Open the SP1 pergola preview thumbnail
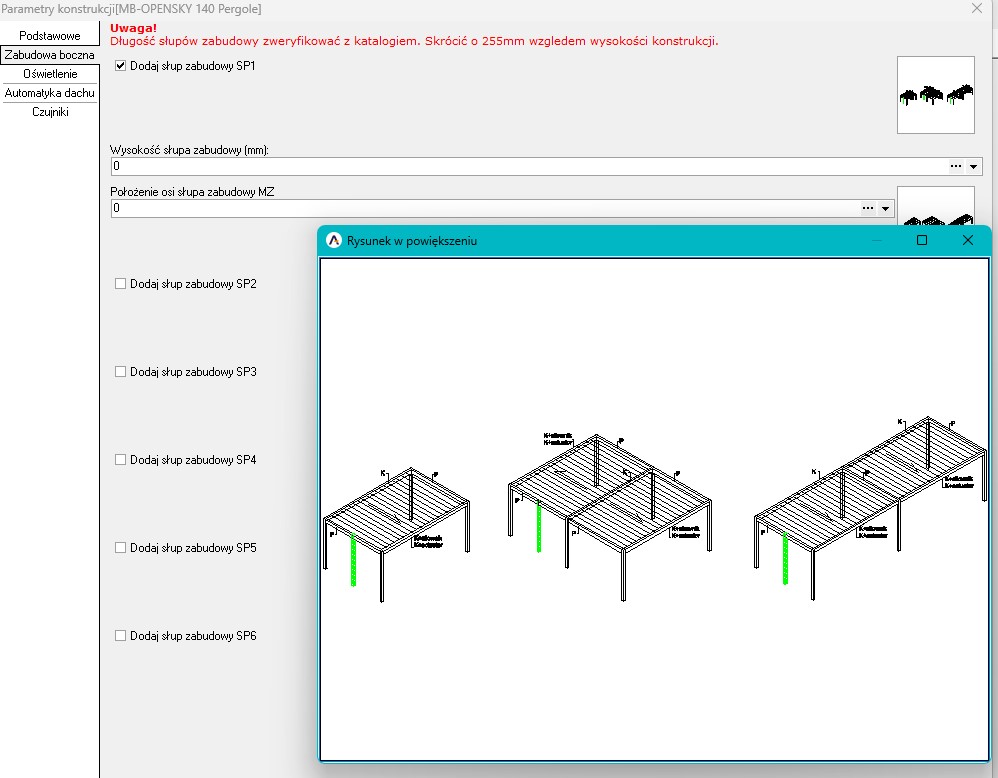998x778 pixels. click(x=935, y=95)
